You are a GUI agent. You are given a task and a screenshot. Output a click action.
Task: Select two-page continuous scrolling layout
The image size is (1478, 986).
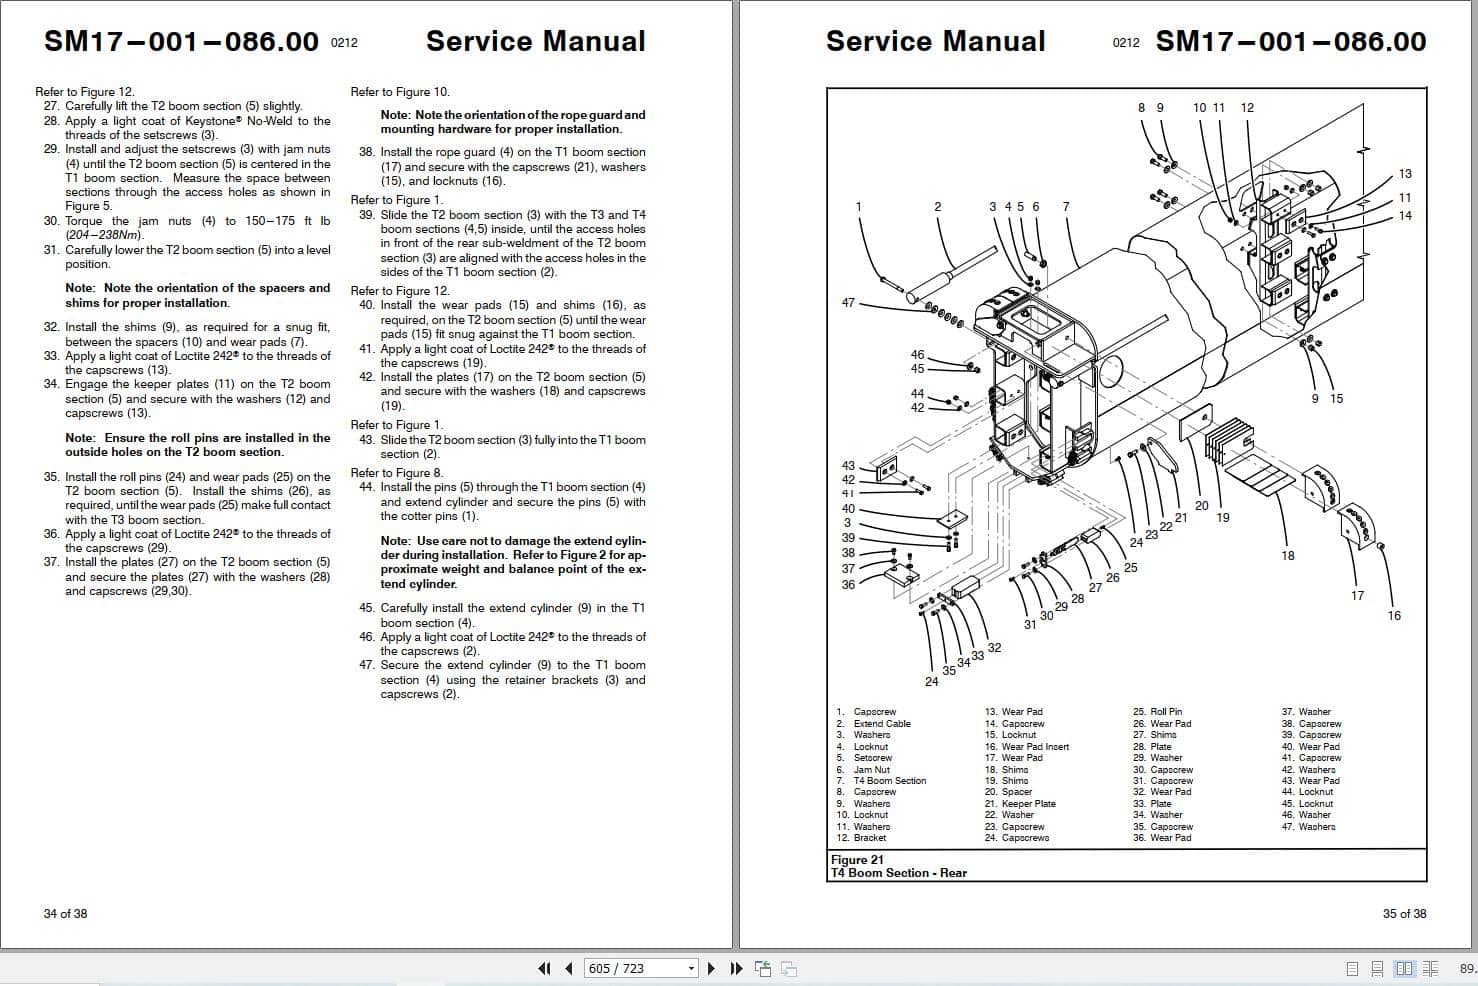pyautogui.click(x=1430, y=968)
